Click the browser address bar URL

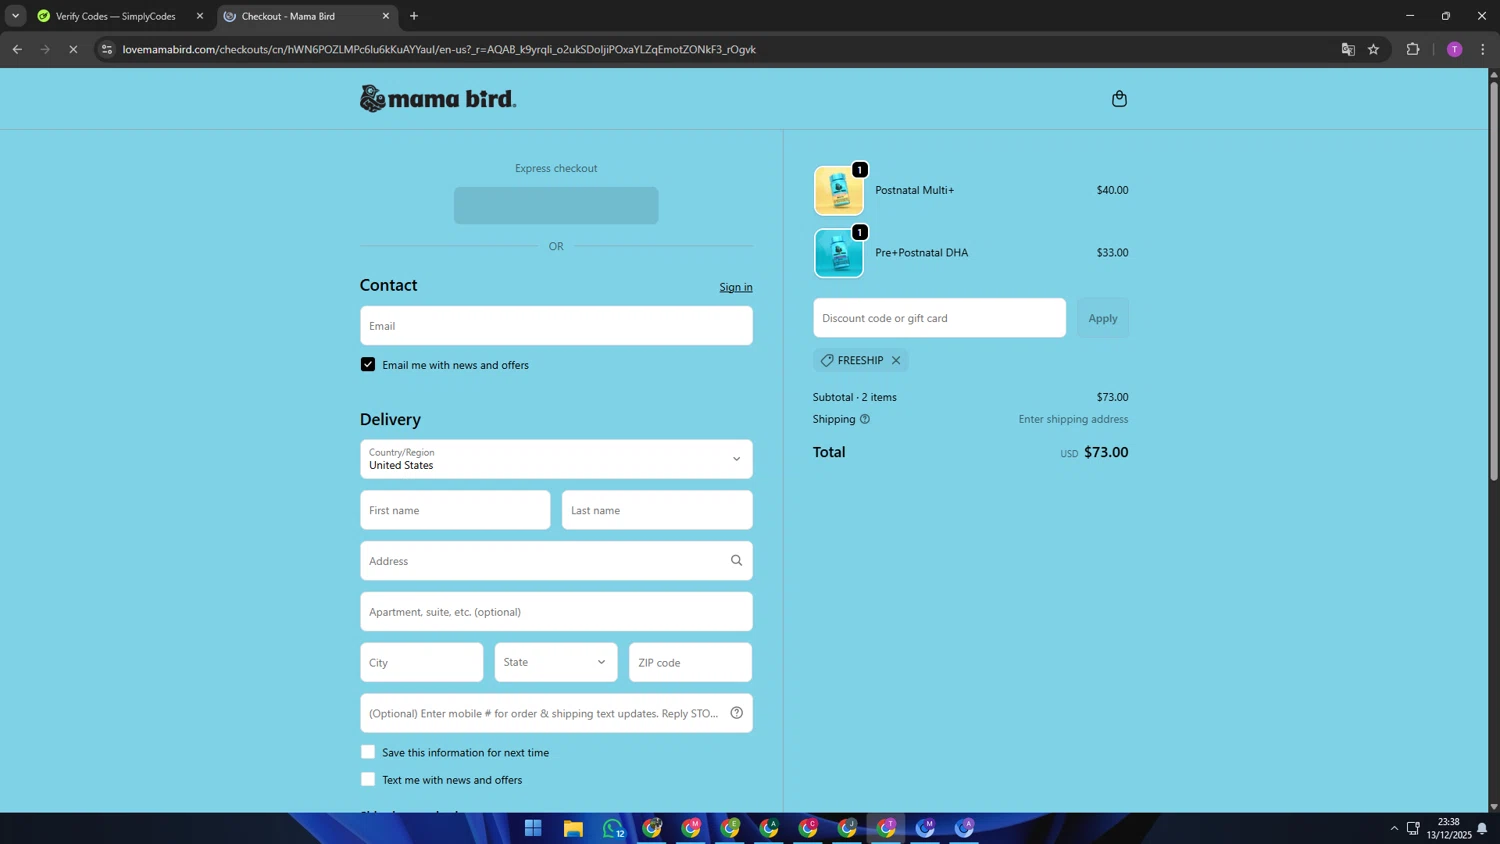tap(439, 49)
